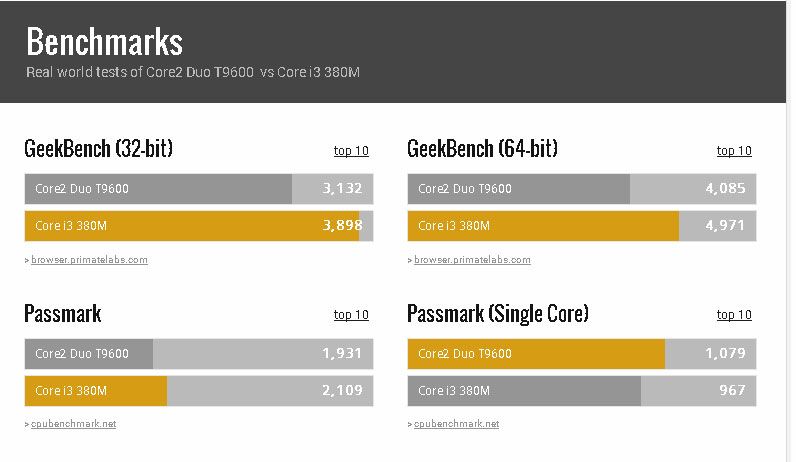
Task: Open cpubenchmark.net link below Passmark (Single Core)
Action: [456, 424]
